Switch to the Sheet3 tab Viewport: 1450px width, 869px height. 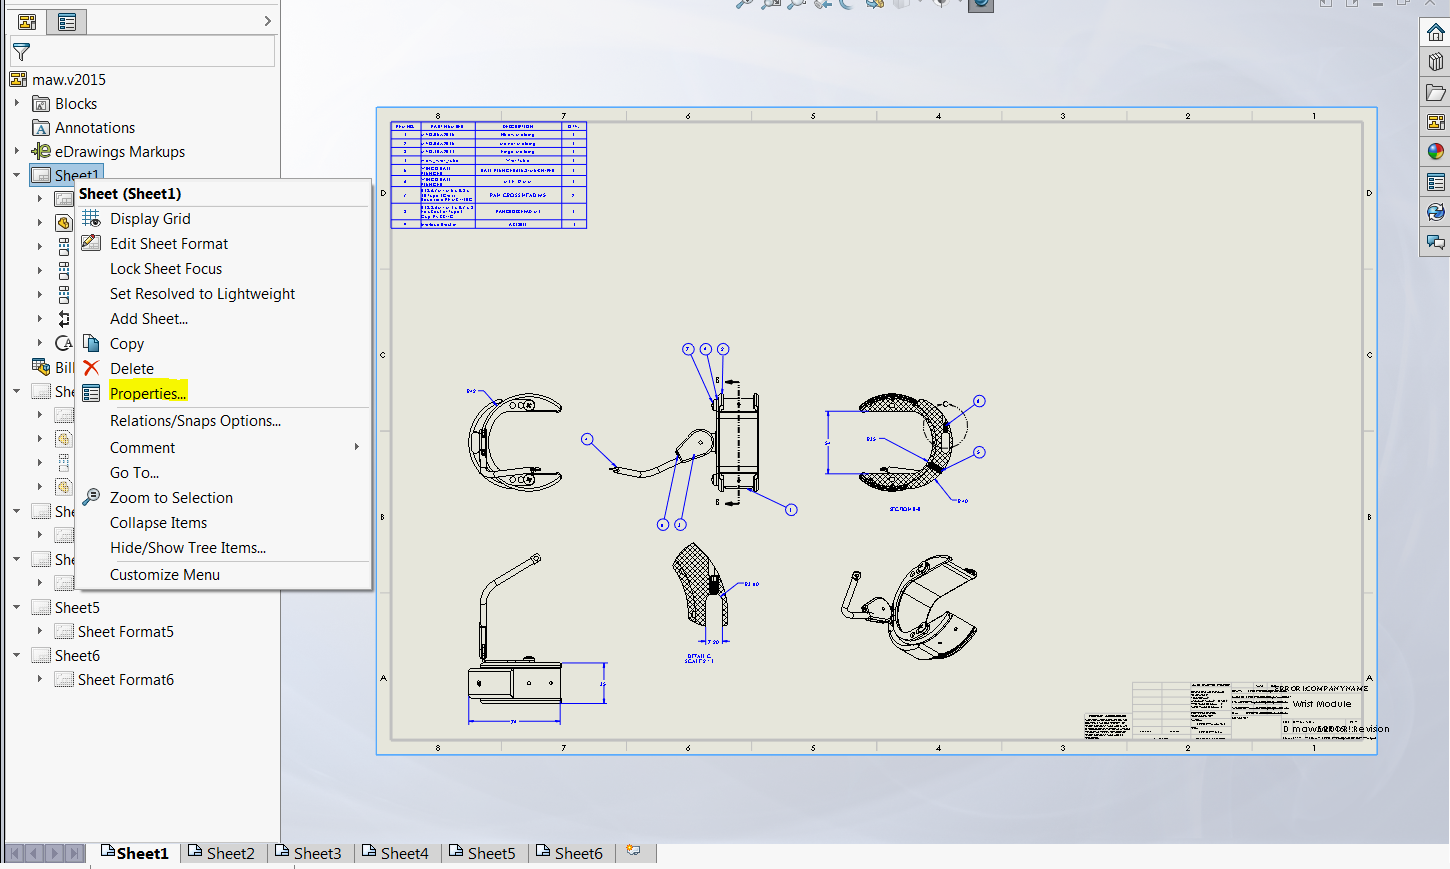(x=310, y=852)
